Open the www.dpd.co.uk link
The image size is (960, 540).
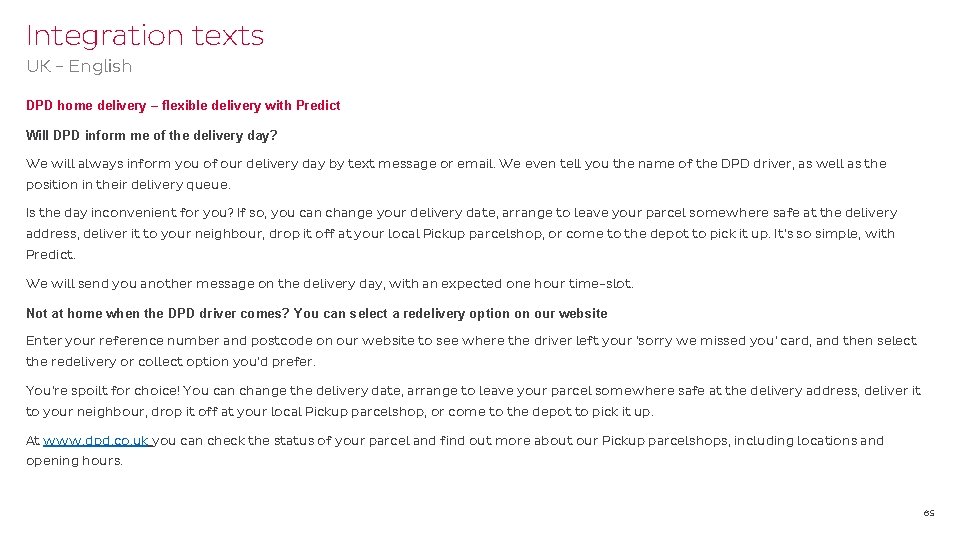click(96, 440)
